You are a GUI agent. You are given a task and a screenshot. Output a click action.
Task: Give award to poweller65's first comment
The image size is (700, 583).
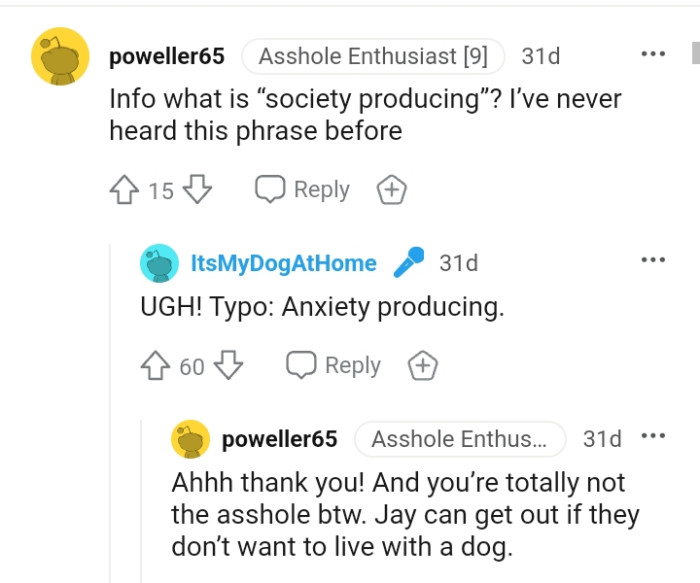click(390, 189)
